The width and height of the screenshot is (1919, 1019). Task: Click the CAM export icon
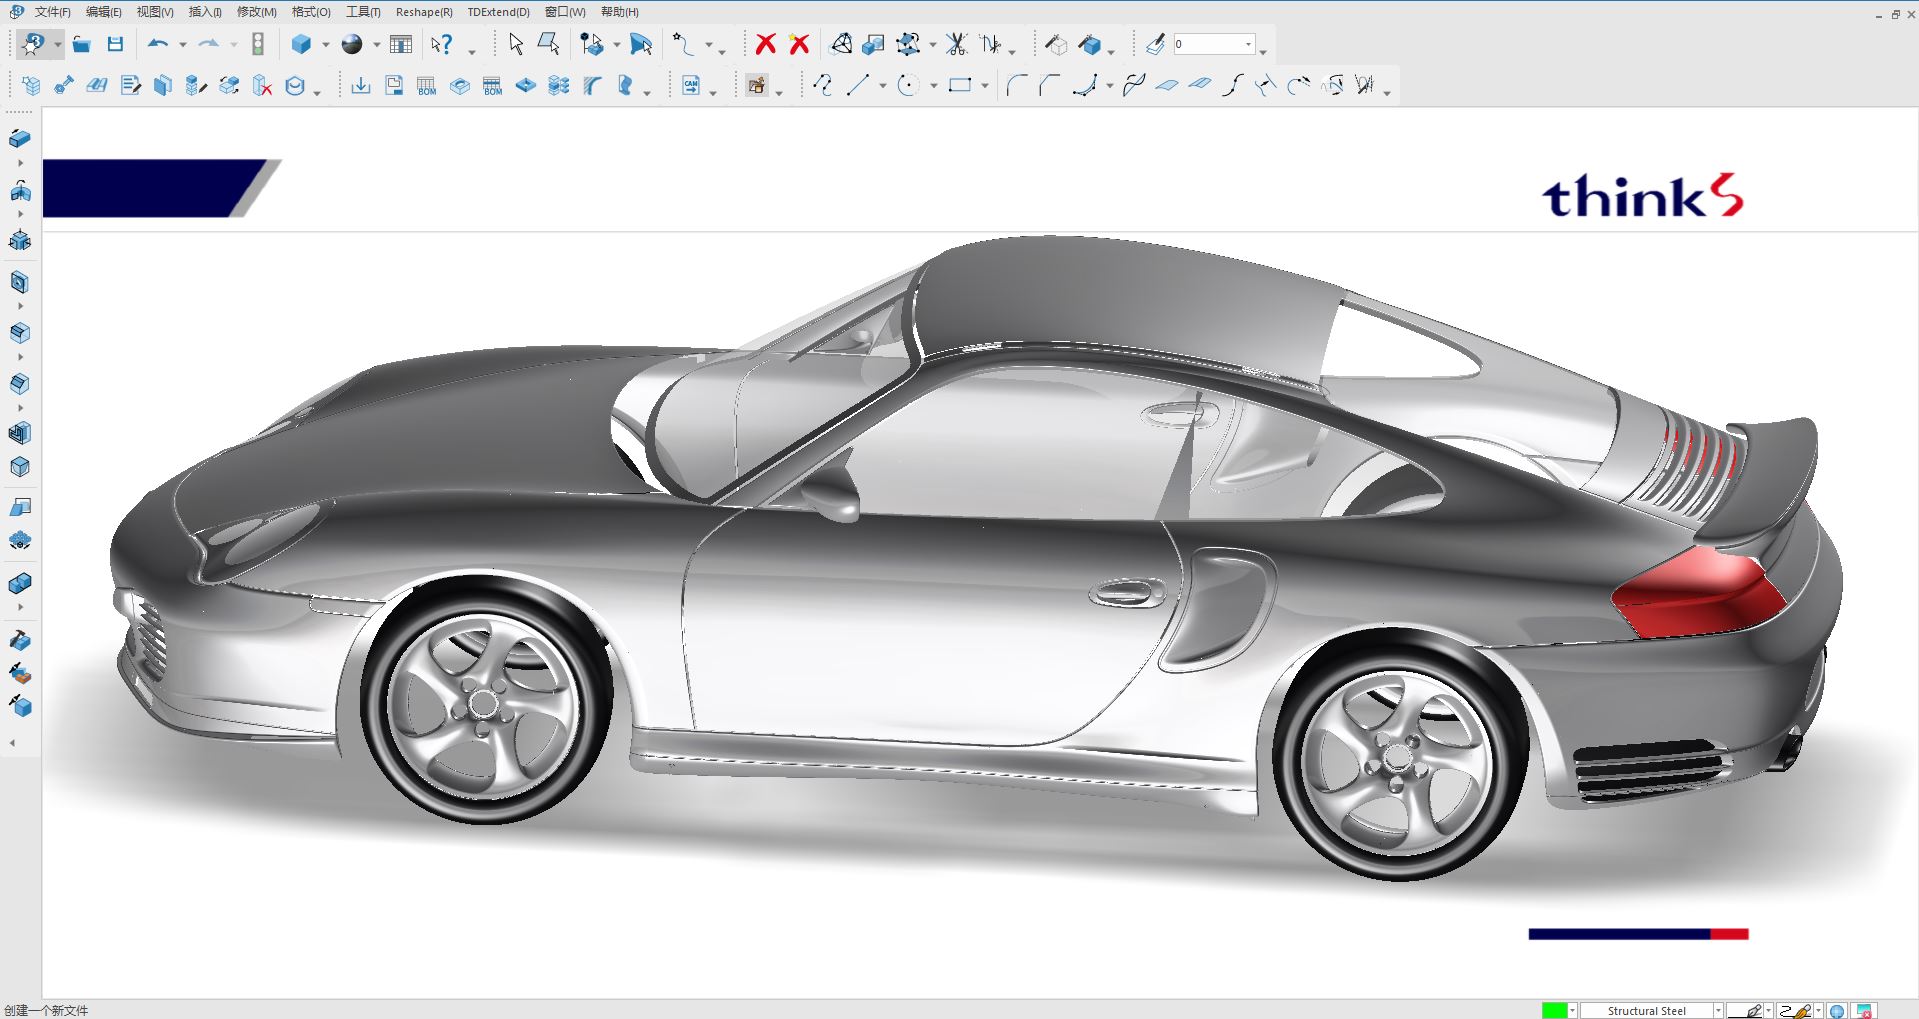[x=691, y=86]
